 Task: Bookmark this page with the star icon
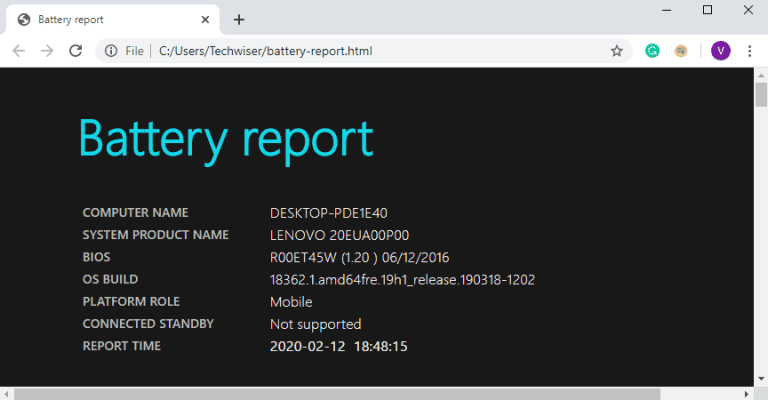(x=617, y=51)
